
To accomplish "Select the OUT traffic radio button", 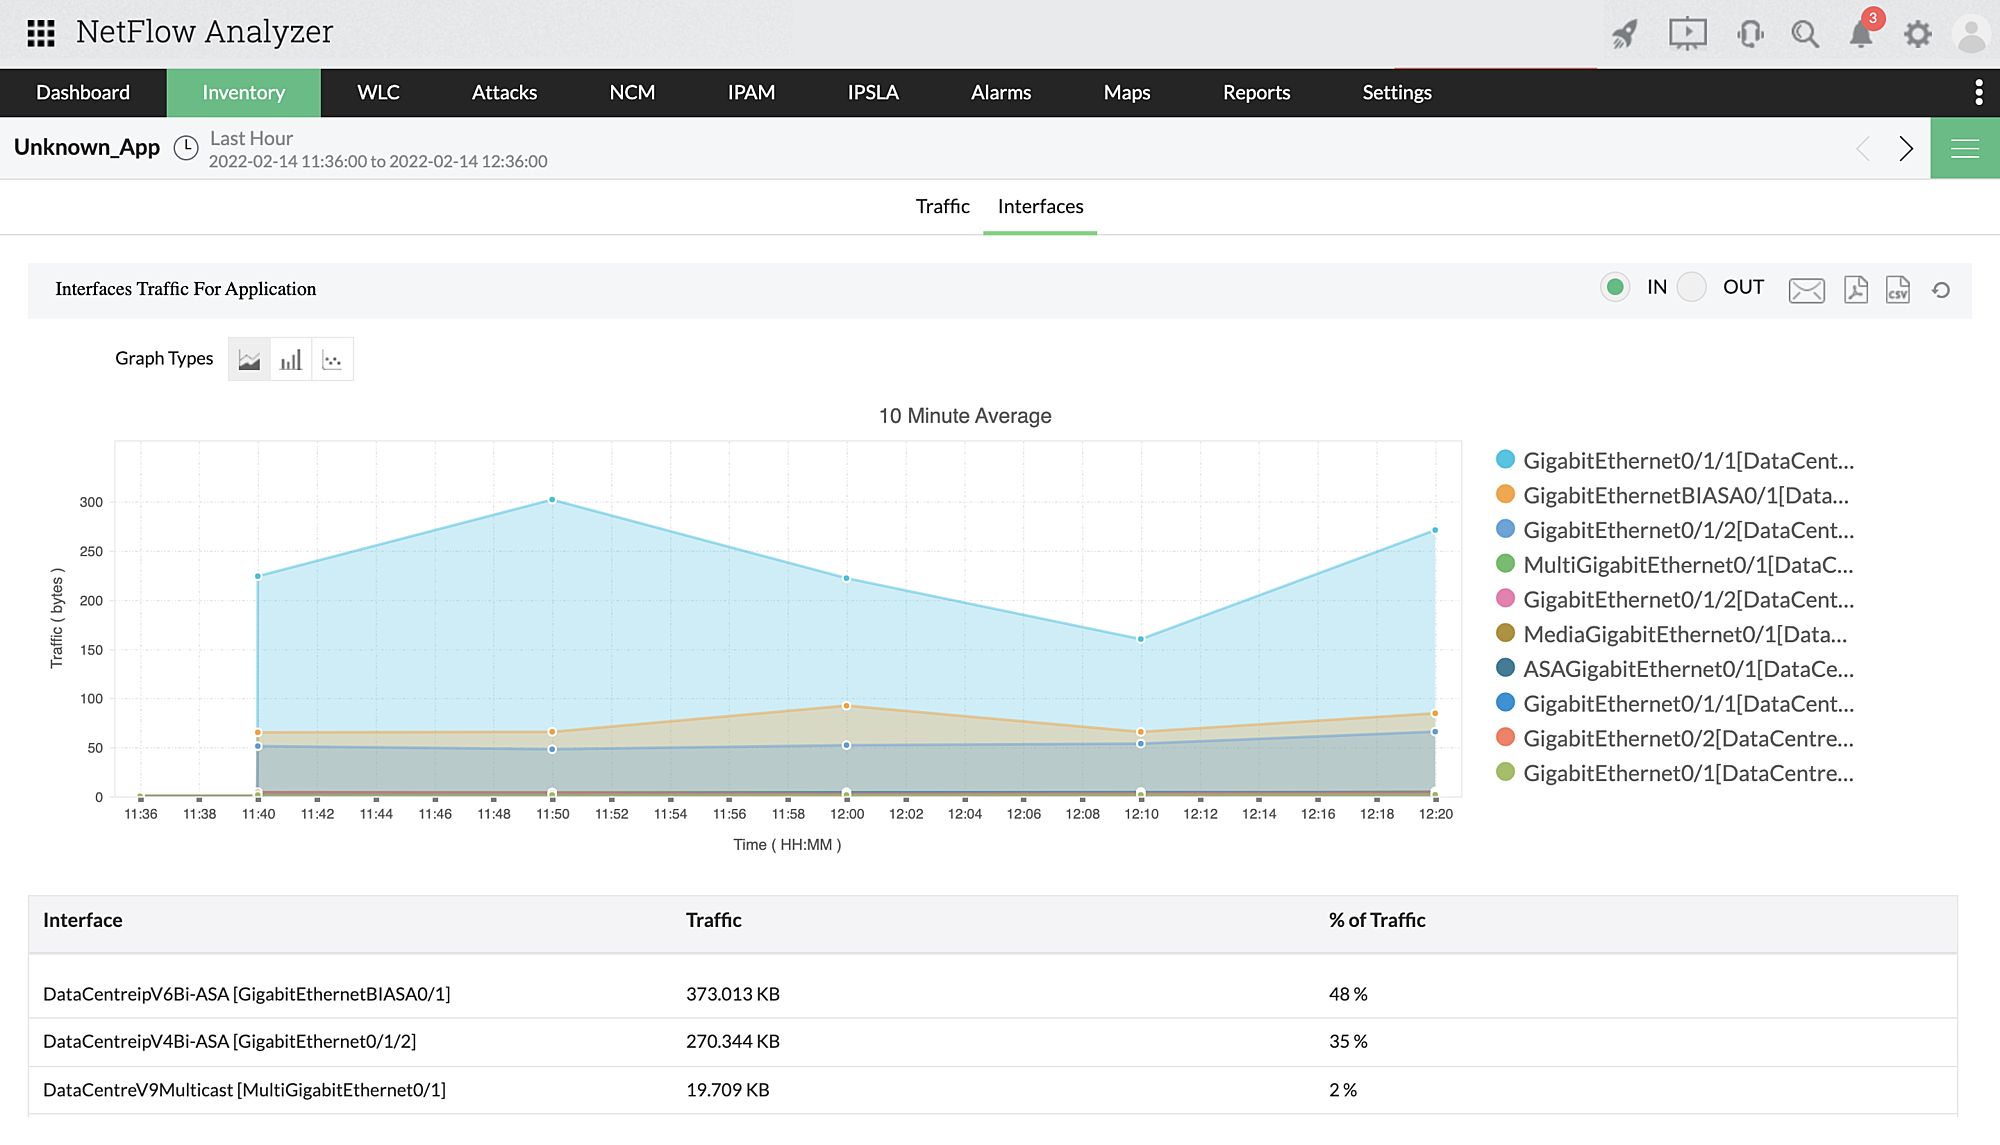I will [x=1692, y=287].
